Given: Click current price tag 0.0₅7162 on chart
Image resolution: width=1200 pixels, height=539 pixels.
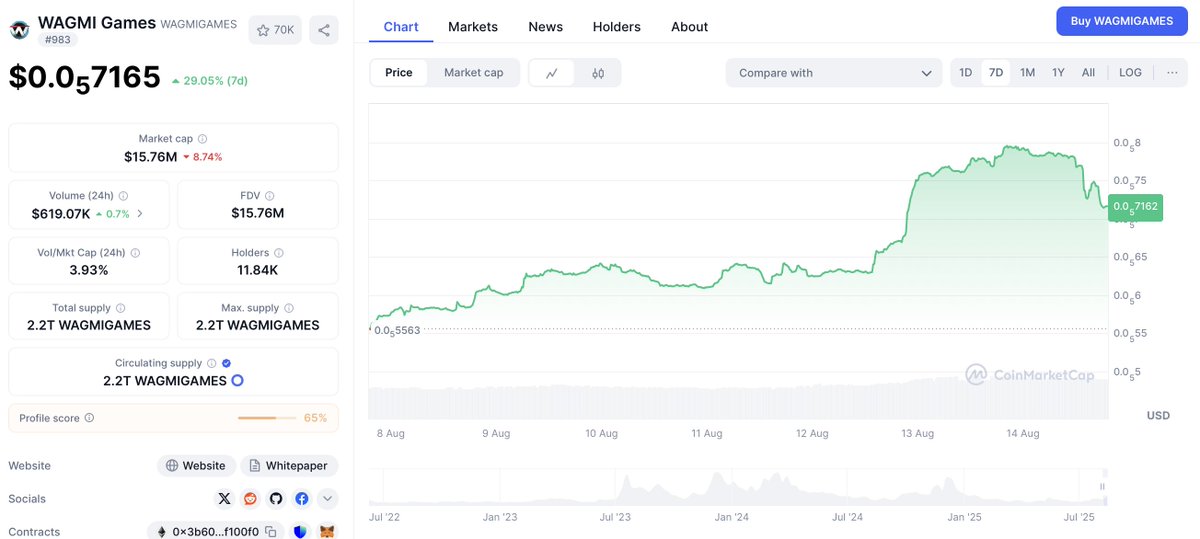Looking at the screenshot, I should pyautogui.click(x=1135, y=207).
